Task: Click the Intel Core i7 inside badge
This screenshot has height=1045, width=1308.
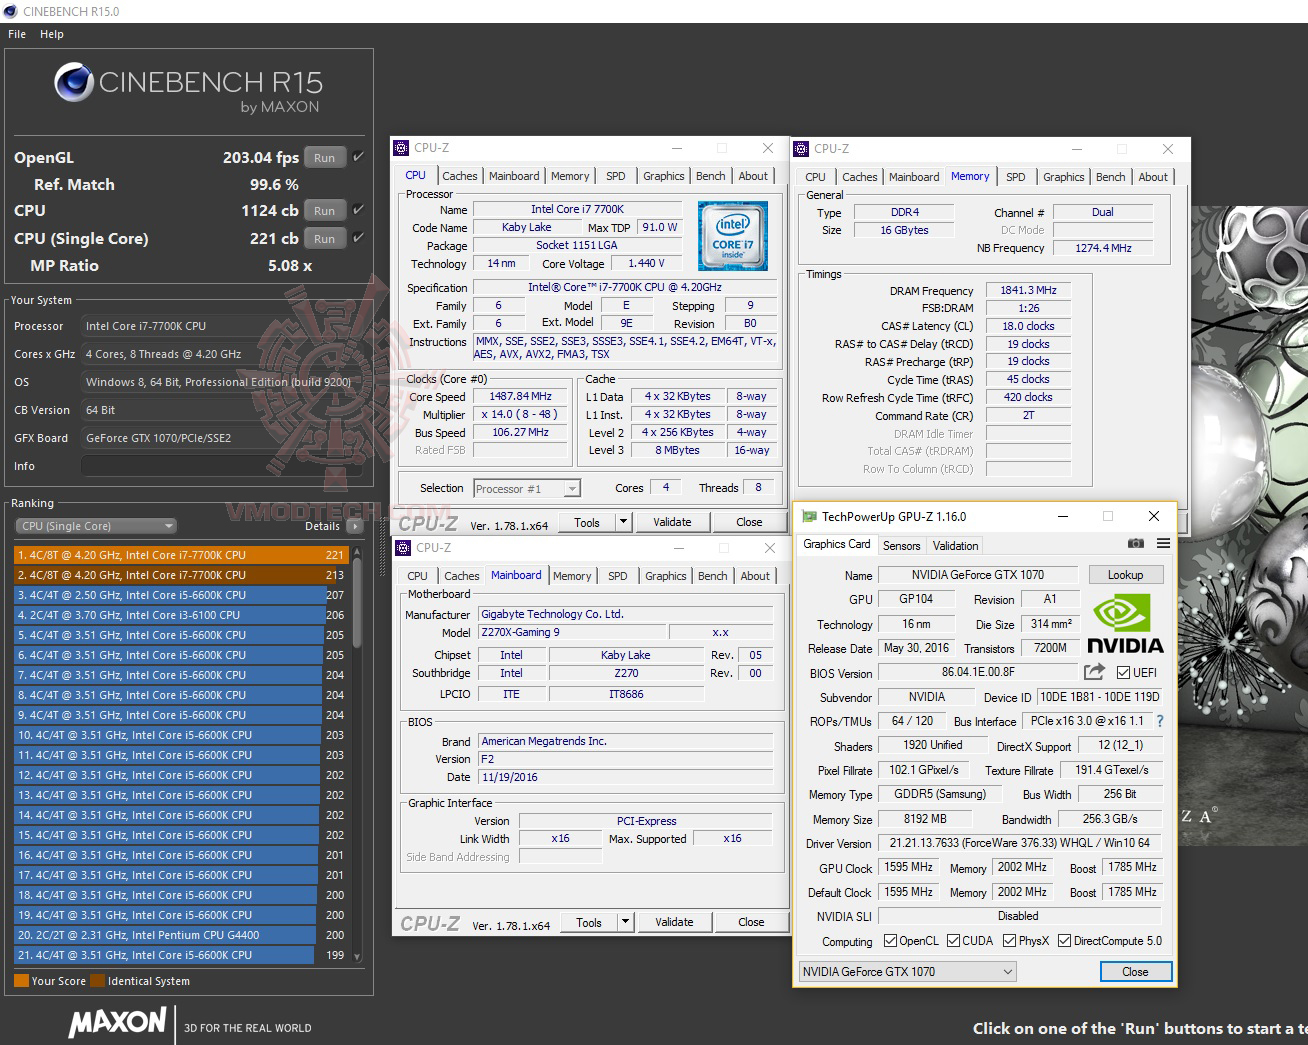Action: tap(733, 236)
